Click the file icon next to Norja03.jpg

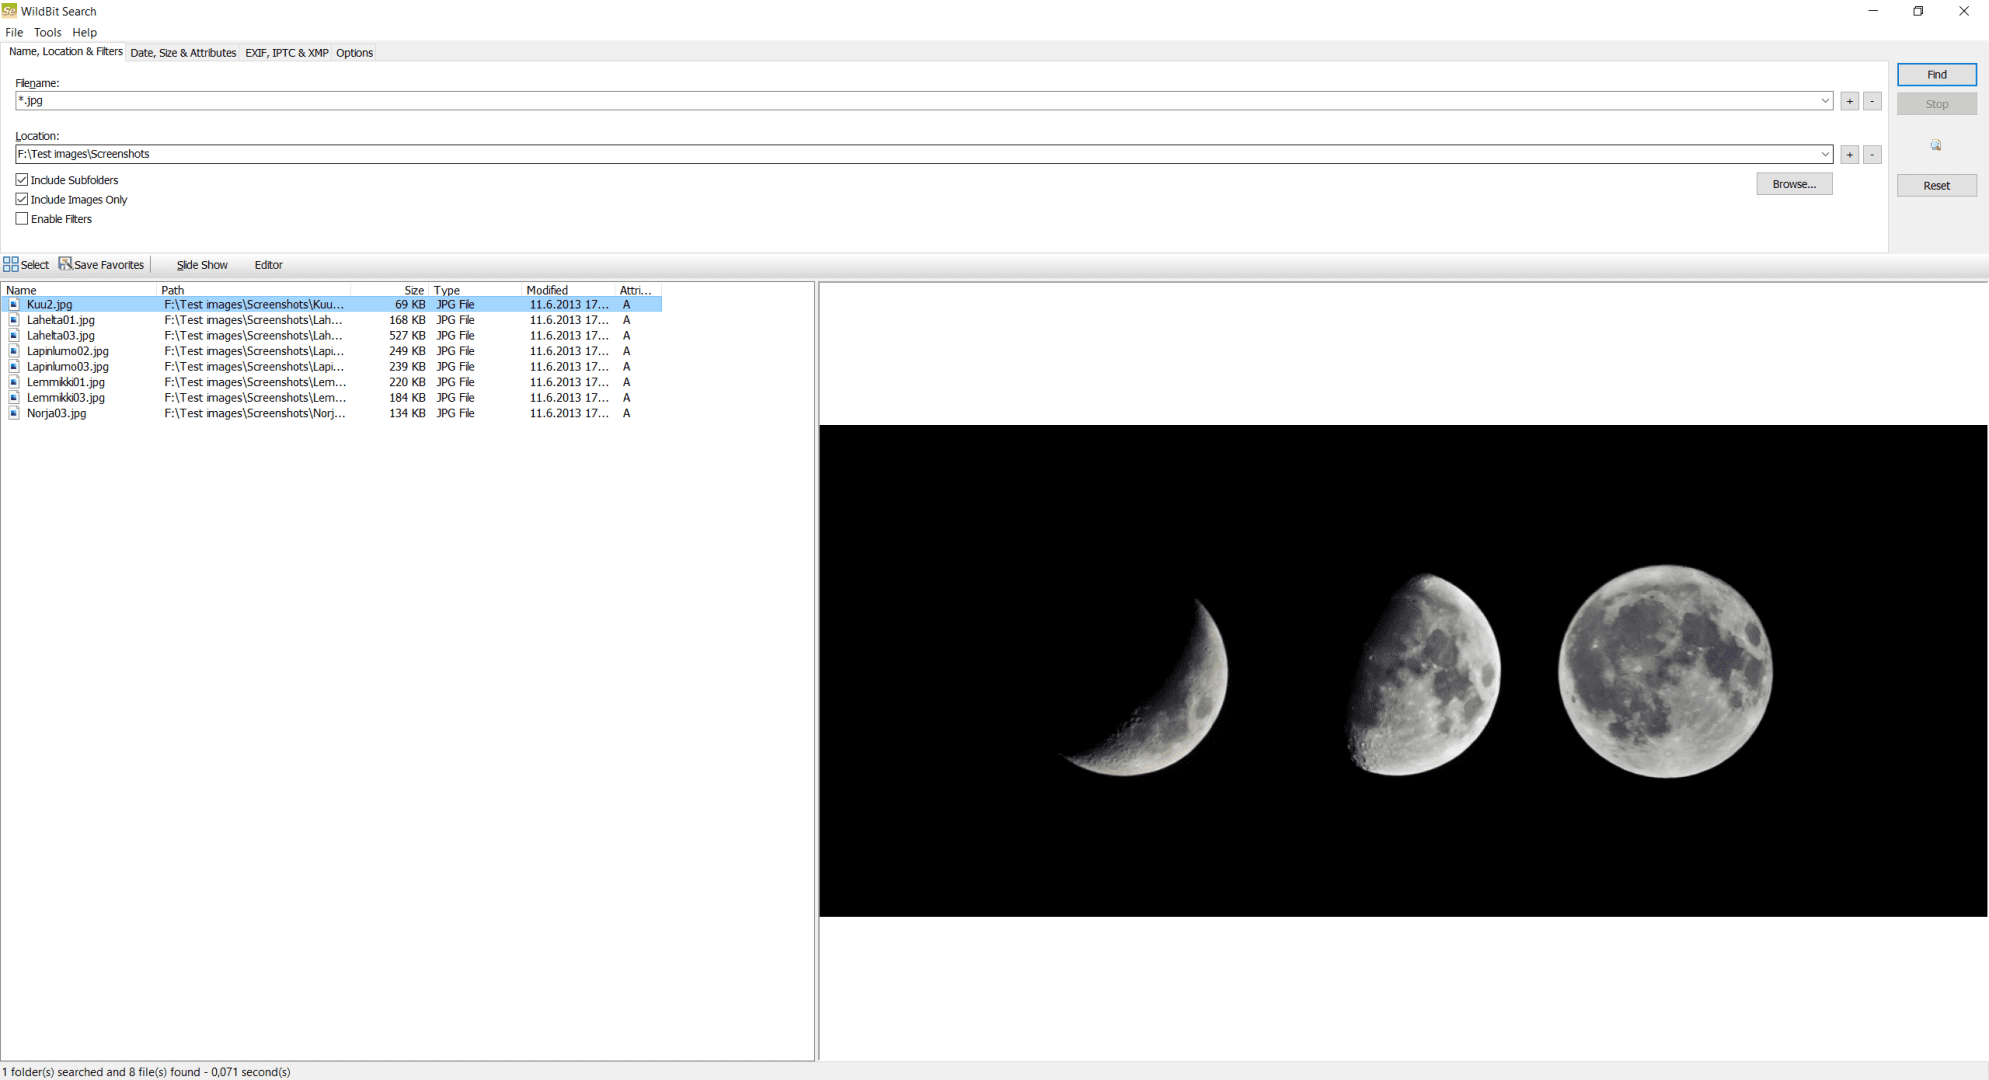[x=14, y=413]
